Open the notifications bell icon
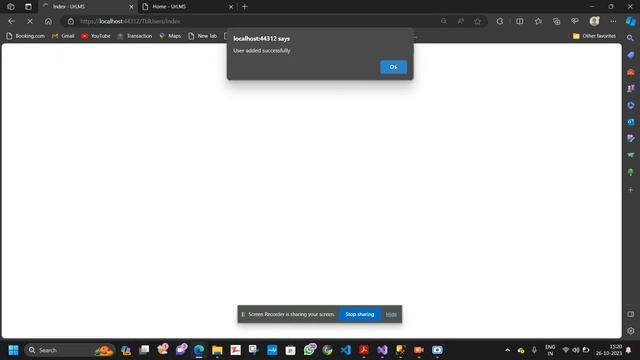Viewport: 640px width, 360px height. pyautogui.click(x=629, y=350)
